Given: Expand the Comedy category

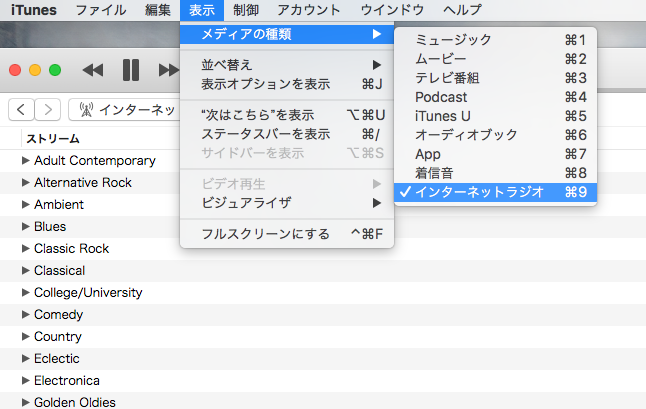Looking at the screenshot, I should coord(26,315).
